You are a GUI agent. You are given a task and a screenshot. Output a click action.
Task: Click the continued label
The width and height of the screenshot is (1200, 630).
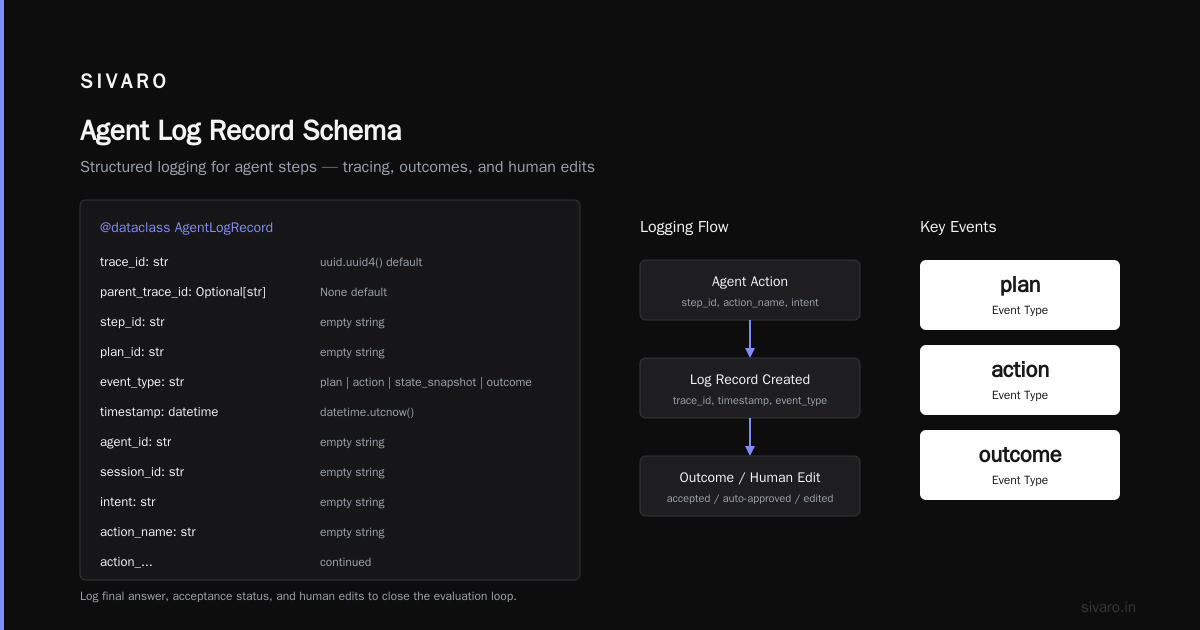point(345,562)
